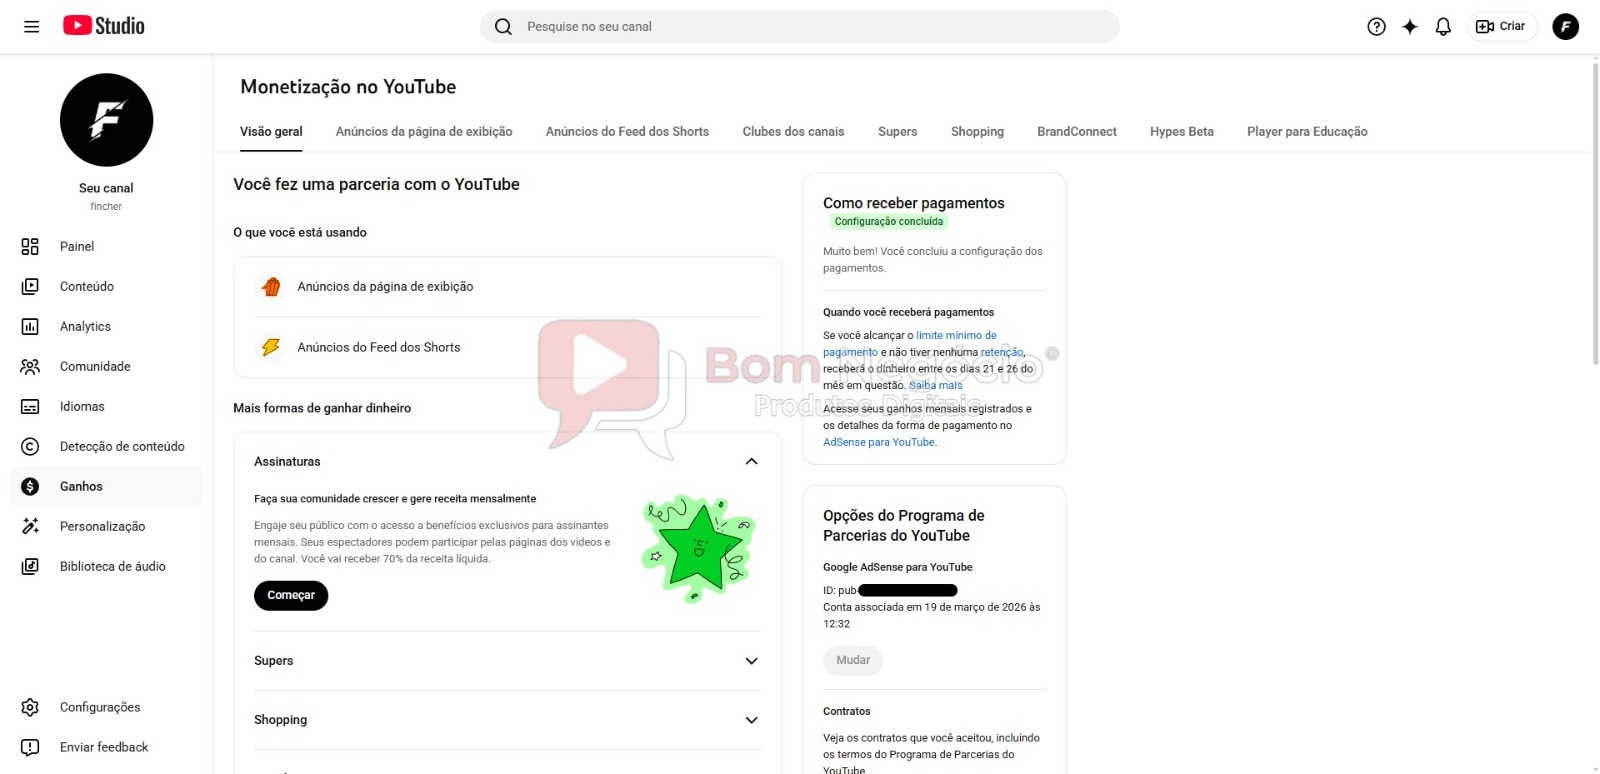Collapse the Assinaturas section chevron
The image size is (1600, 774).
tap(752, 461)
